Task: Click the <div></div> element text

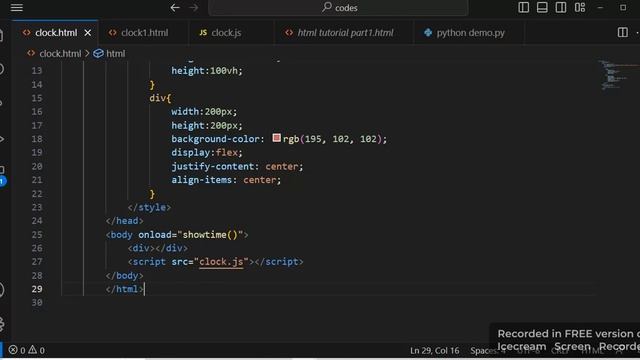Action: coord(158,248)
